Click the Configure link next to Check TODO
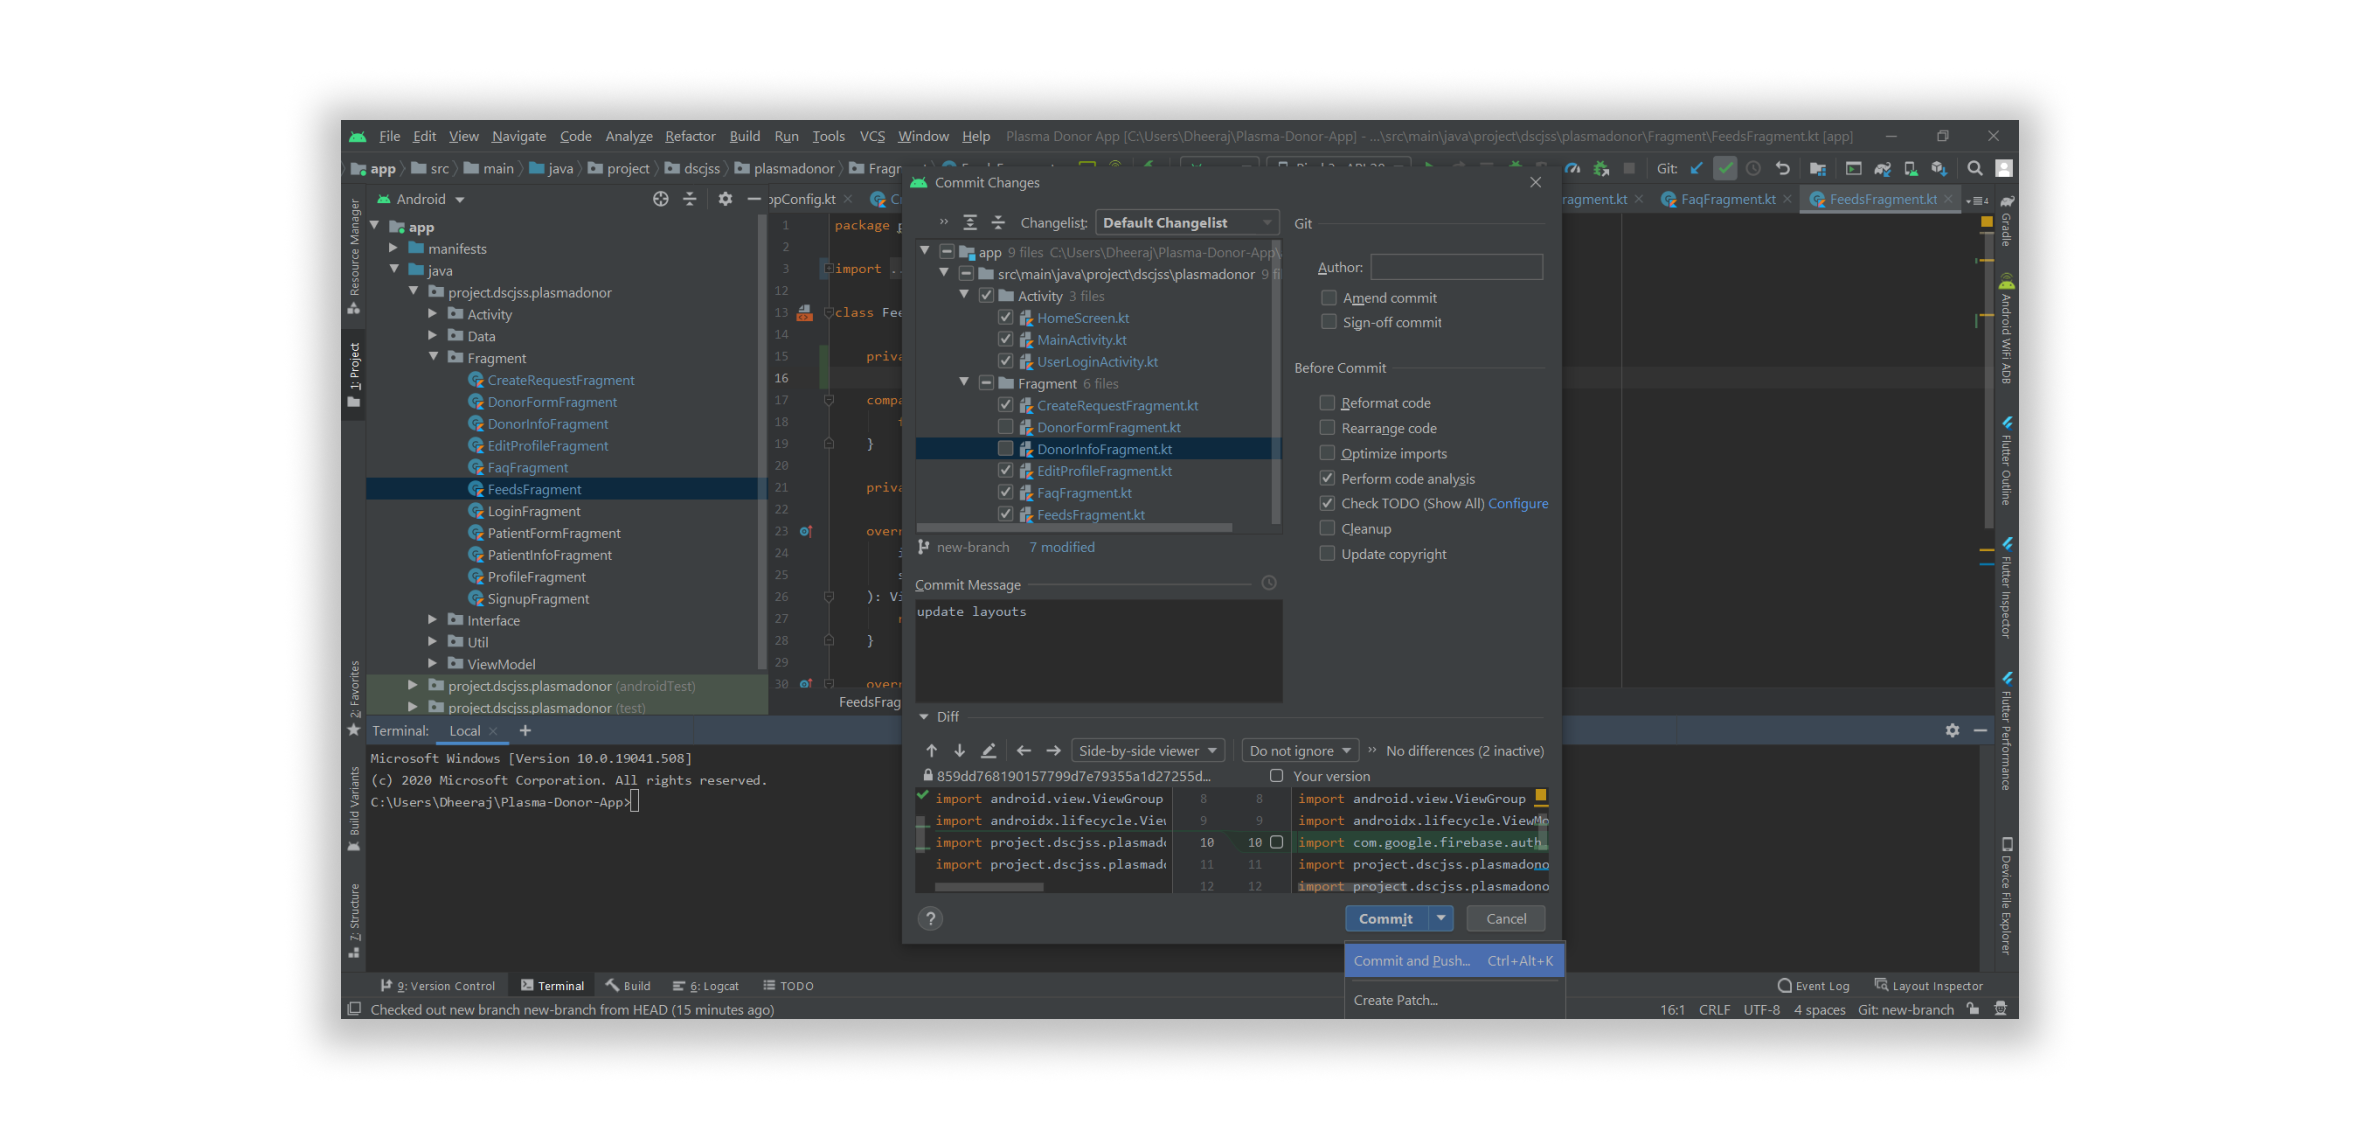Viewport: 2360px width, 1140px height. click(x=1517, y=504)
